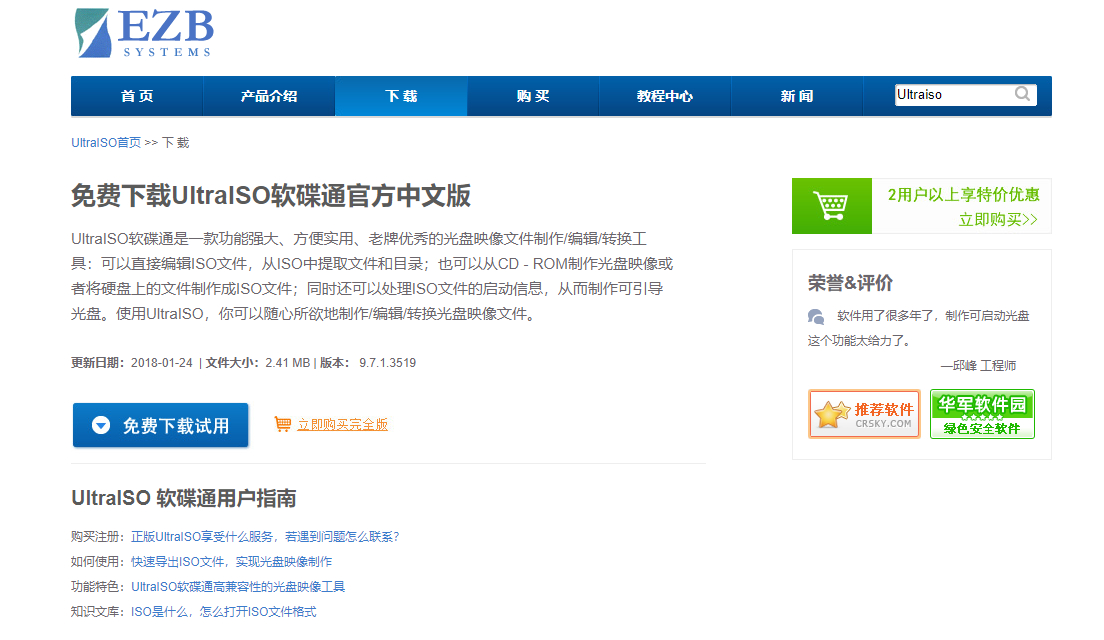The width and height of the screenshot is (1104, 640).
Task: Click the 购买注册 label
Action: [98, 537]
